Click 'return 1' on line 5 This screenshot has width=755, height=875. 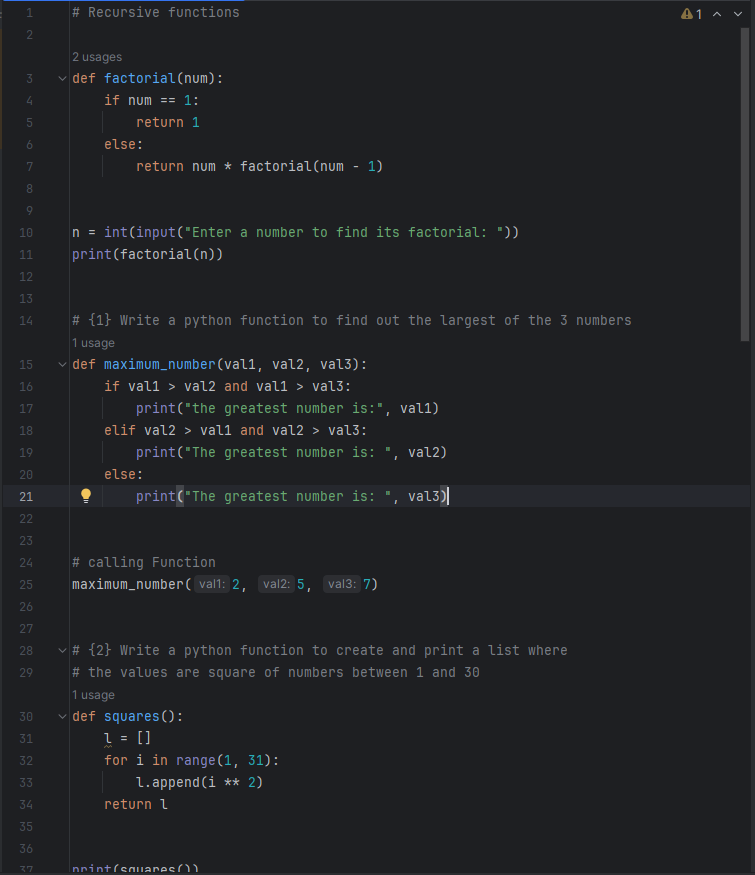point(167,122)
